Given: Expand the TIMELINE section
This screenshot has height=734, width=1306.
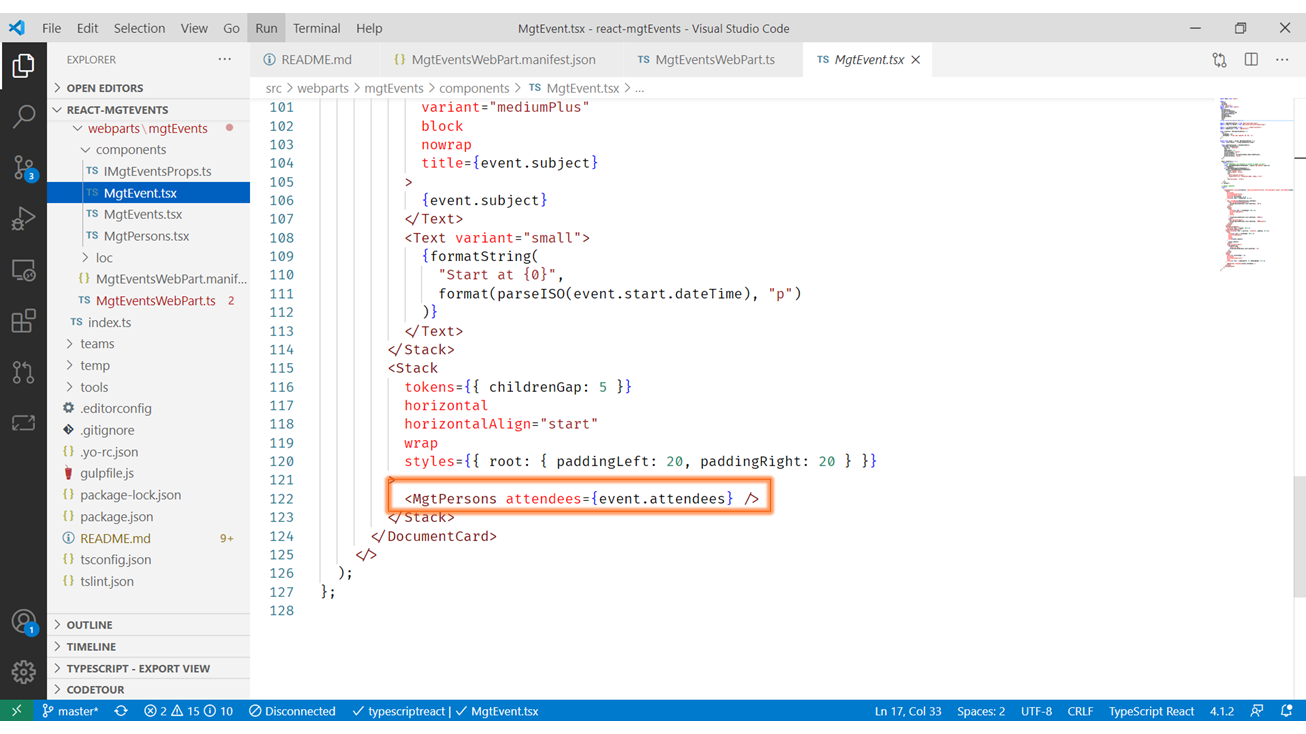Looking at the screenshot, I should point(91,647).
